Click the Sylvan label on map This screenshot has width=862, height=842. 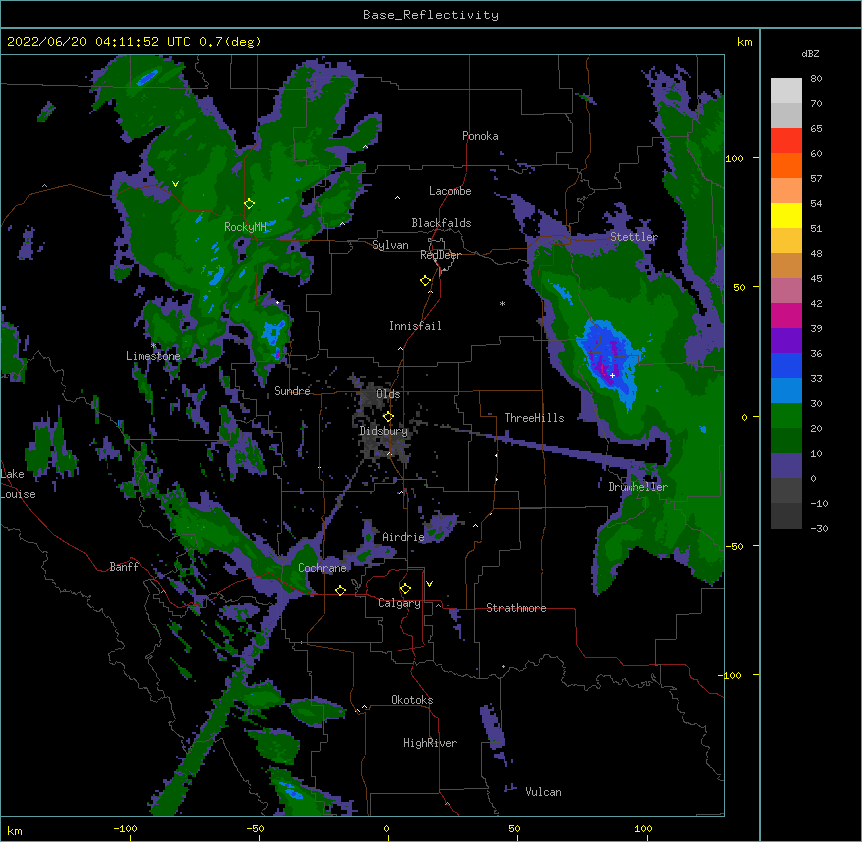tap(390, 245)
